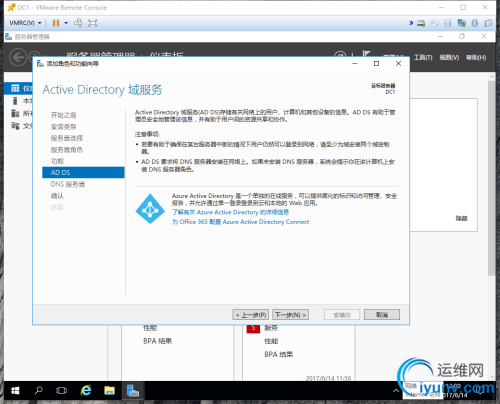
Task: Go to 开始之前 wizard step
Action: [x=63, y=115]
